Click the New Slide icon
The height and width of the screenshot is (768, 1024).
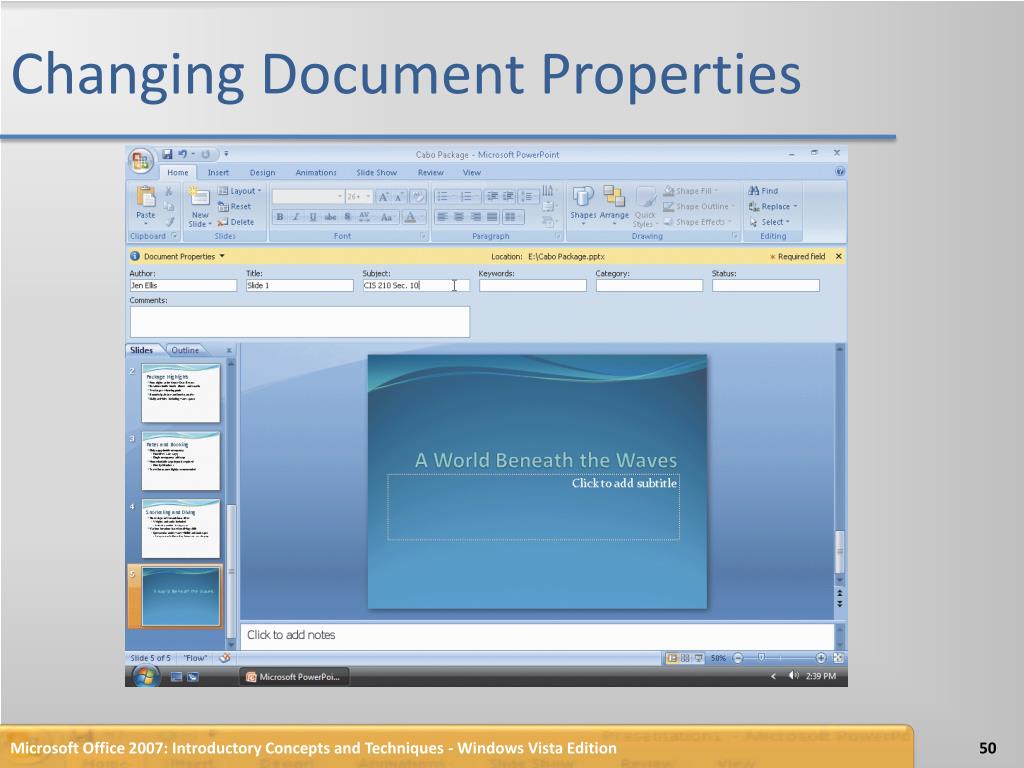coord(199,196)
